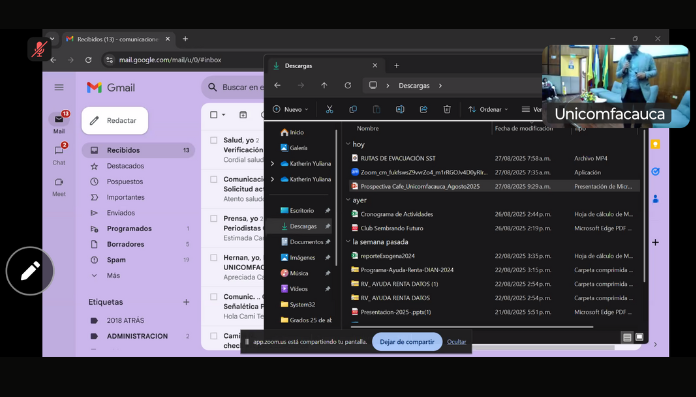
Task: Reload the Gmail page in Chrome
Action: (x=88, y=60)
